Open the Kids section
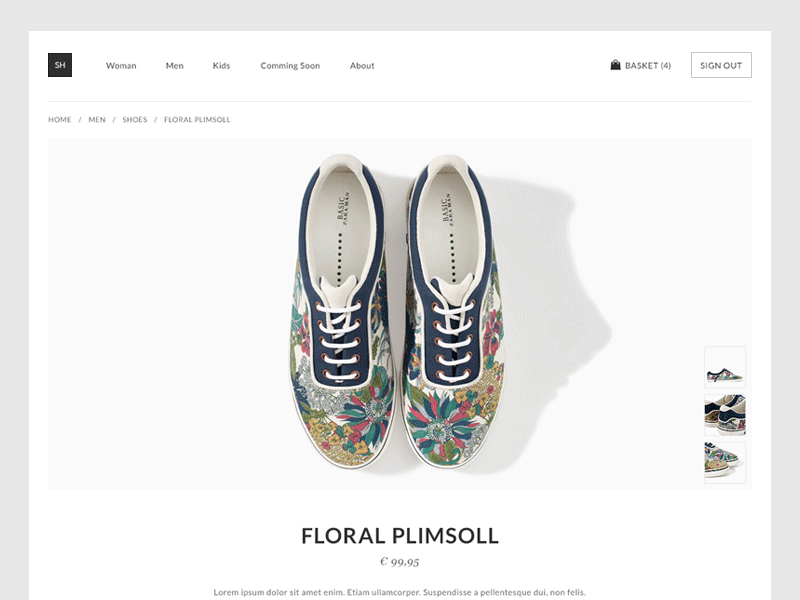This screenshot has height=600, width=800. (221, 66)
